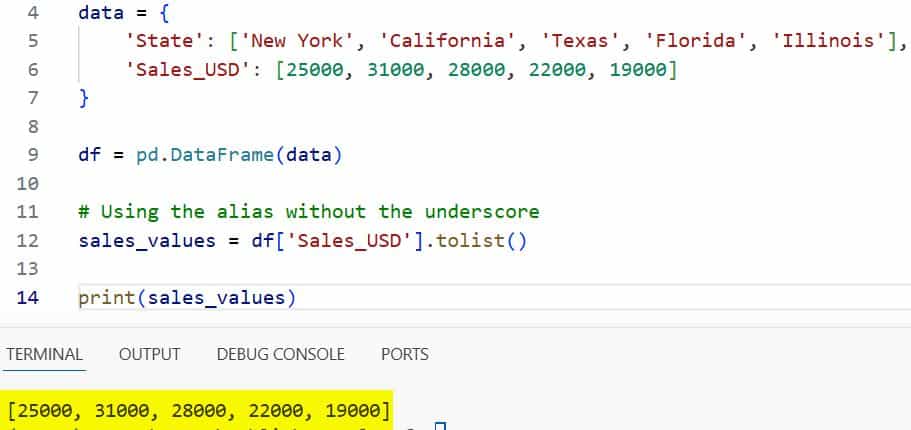Open the OUTPUT panel tab

[149, 354]
